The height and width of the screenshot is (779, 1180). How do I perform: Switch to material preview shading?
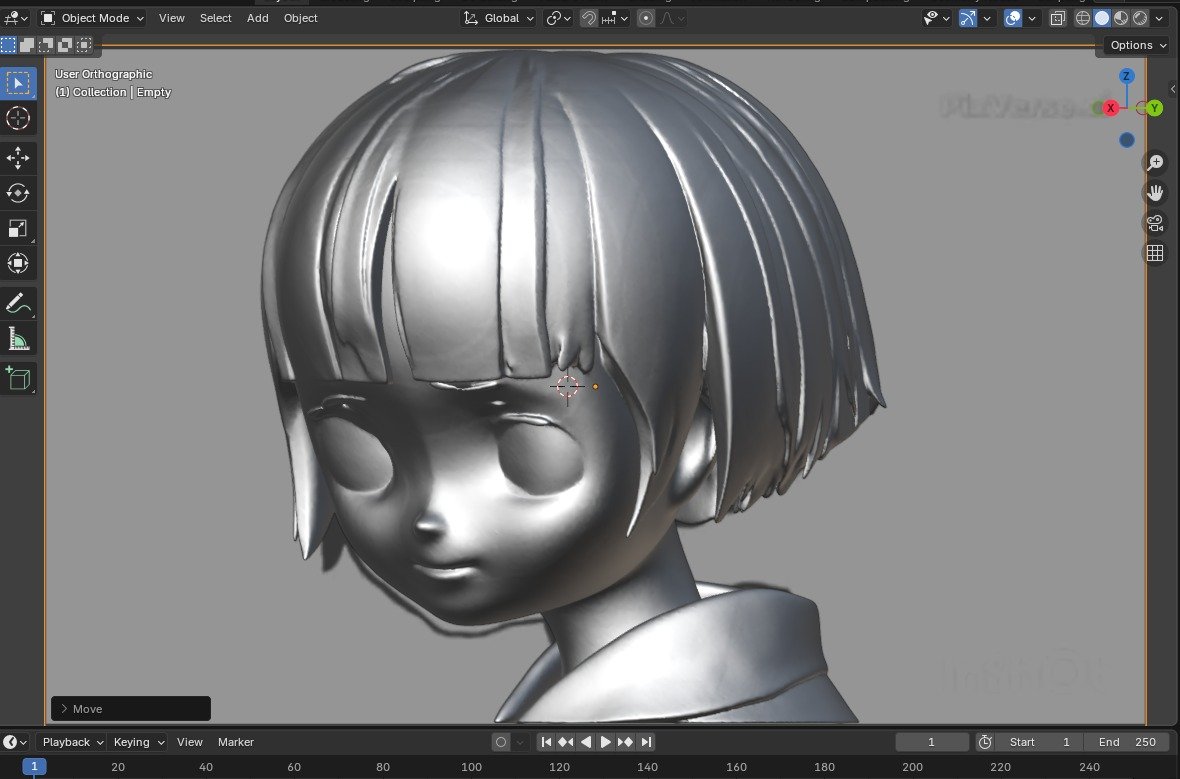coord(1121,18)
